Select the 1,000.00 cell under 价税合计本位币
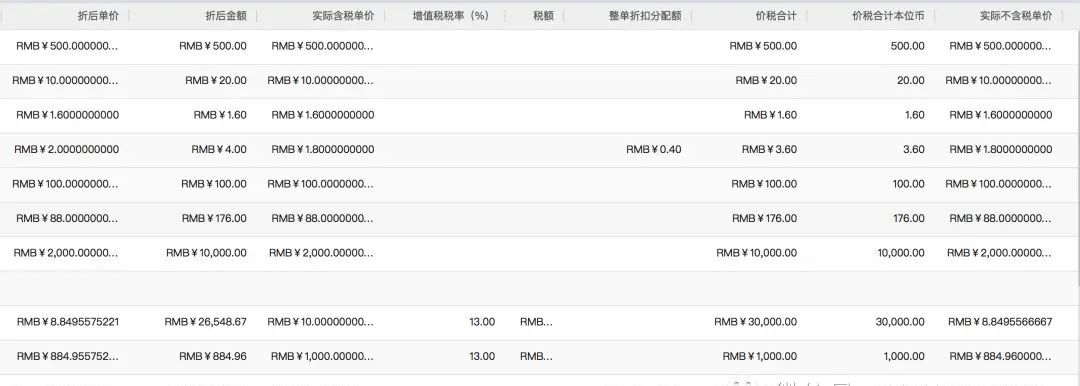1080x386 pixels. (905, 356)
